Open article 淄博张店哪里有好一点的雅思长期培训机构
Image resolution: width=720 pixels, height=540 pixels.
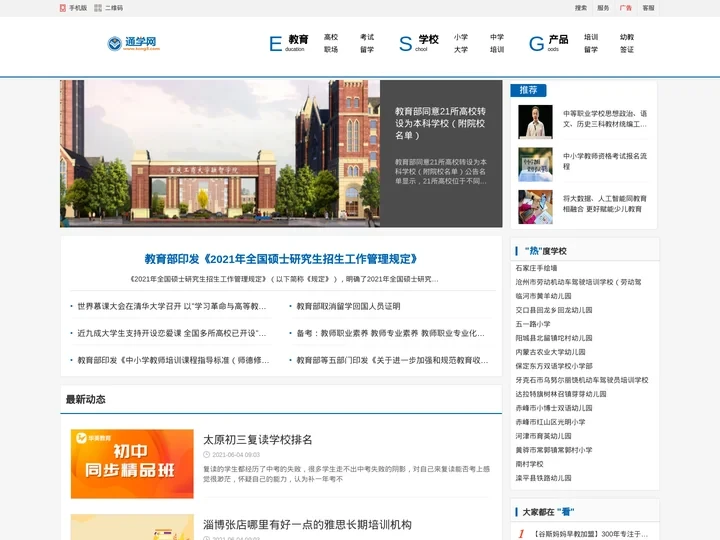pyautogui.click(x=307, y=524)
